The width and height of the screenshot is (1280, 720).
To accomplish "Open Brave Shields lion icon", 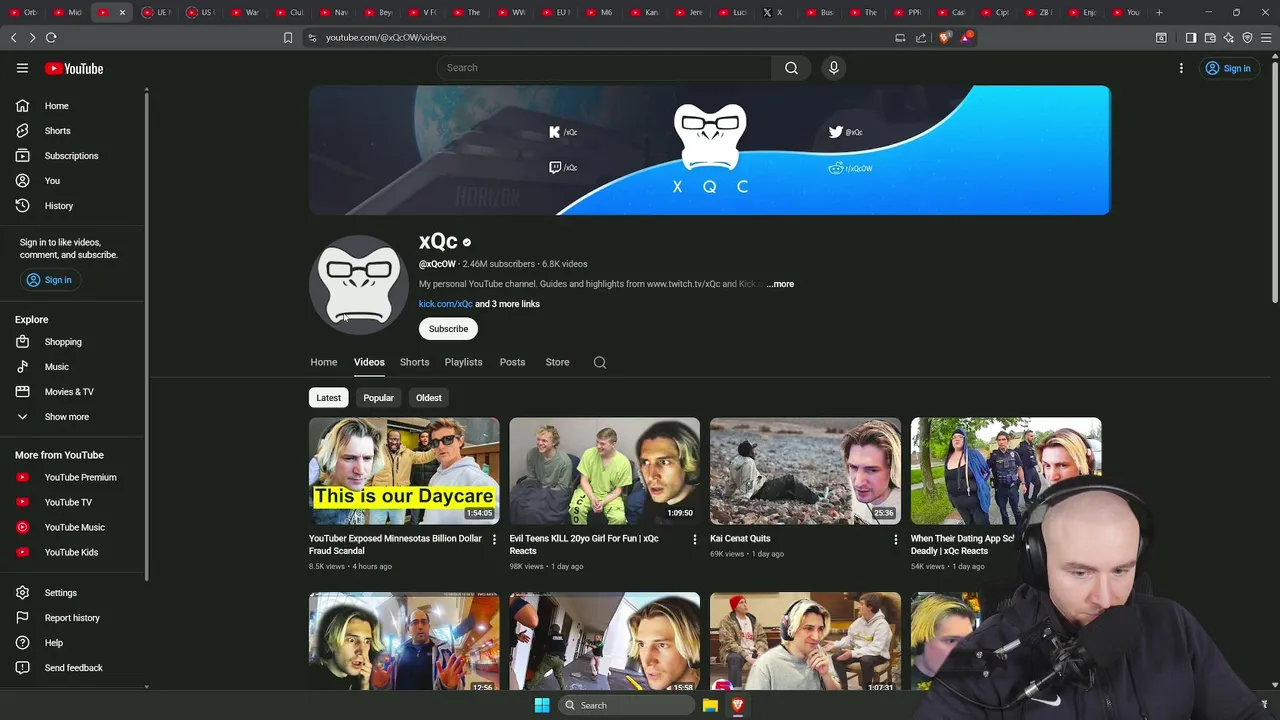I will point(945,38).
